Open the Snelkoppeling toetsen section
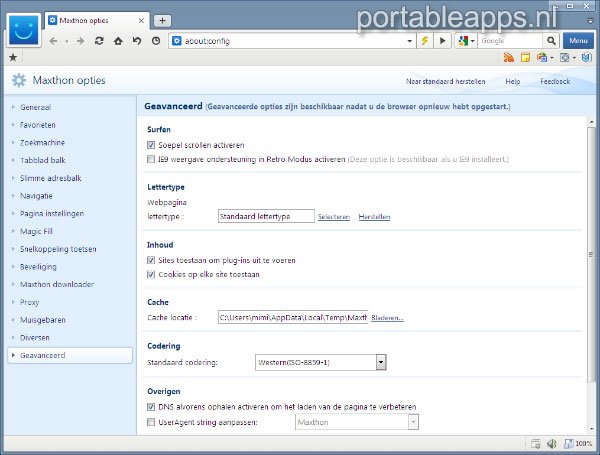 58,249
